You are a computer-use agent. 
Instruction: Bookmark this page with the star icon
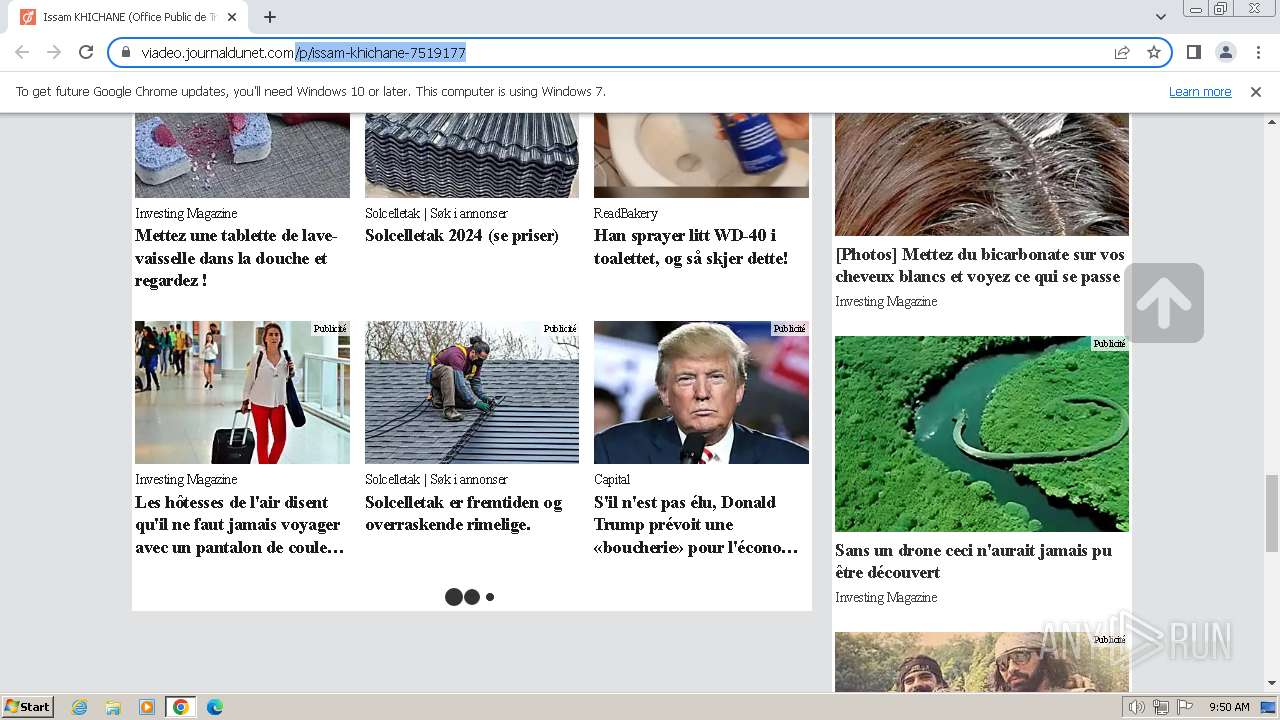point(1154,52)
